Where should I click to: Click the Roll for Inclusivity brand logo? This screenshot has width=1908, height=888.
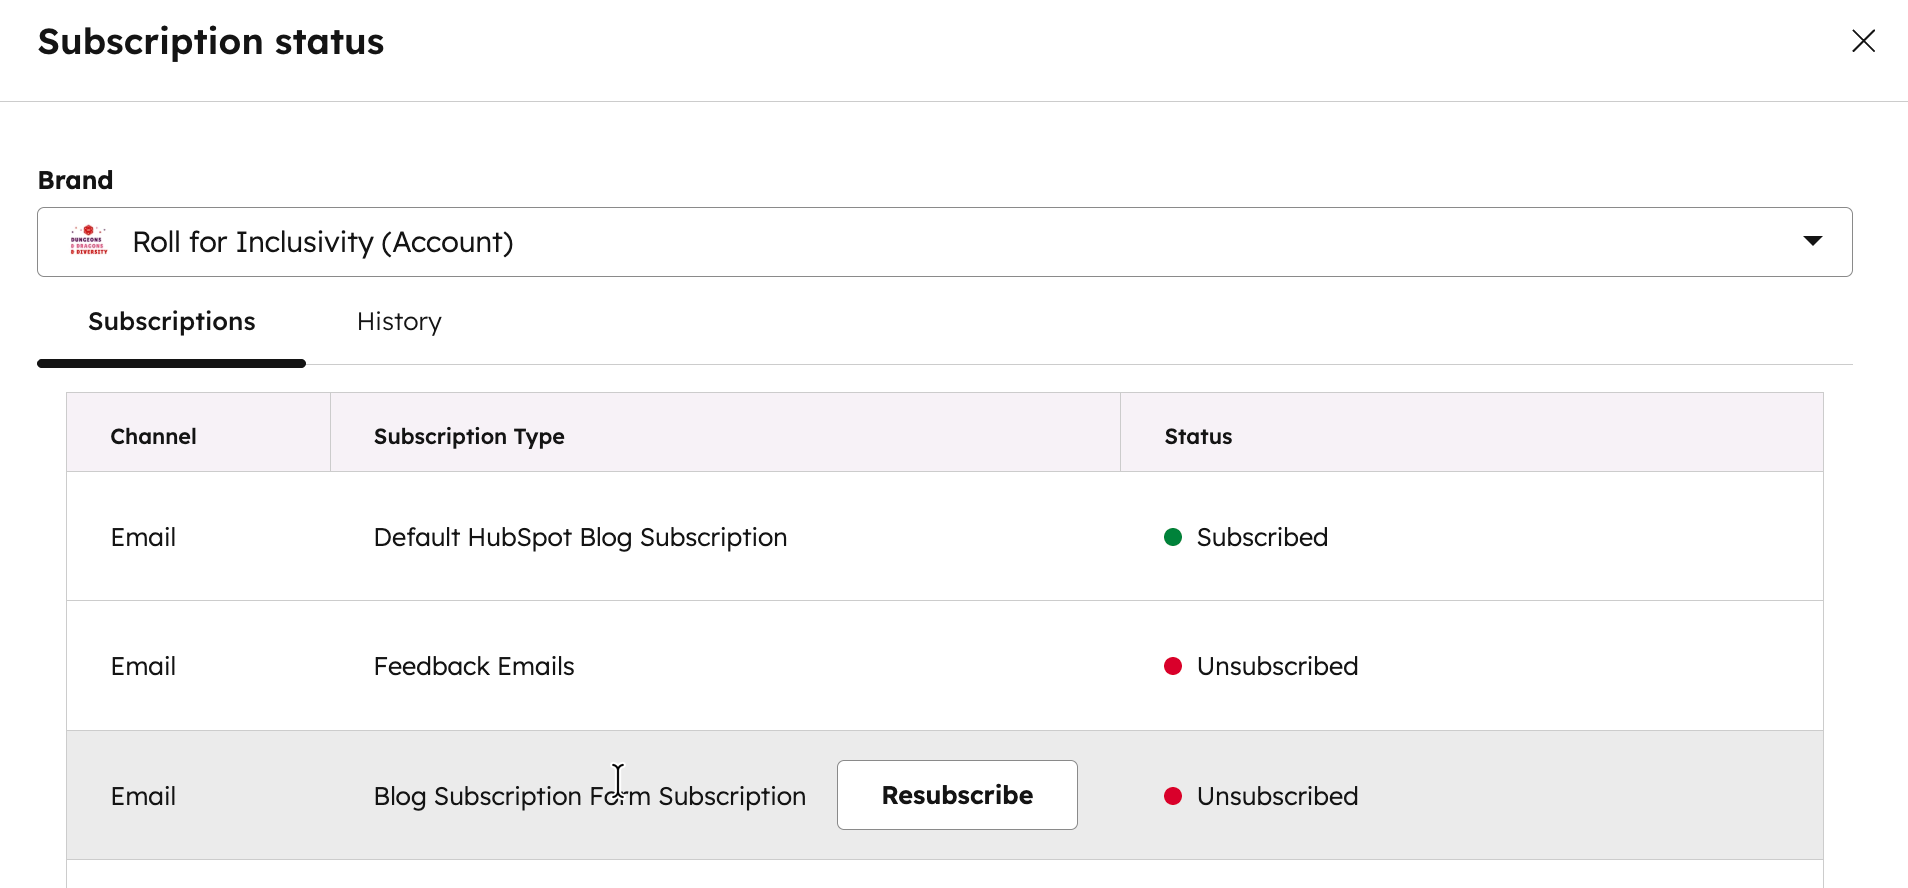click(x=89, y=241)
